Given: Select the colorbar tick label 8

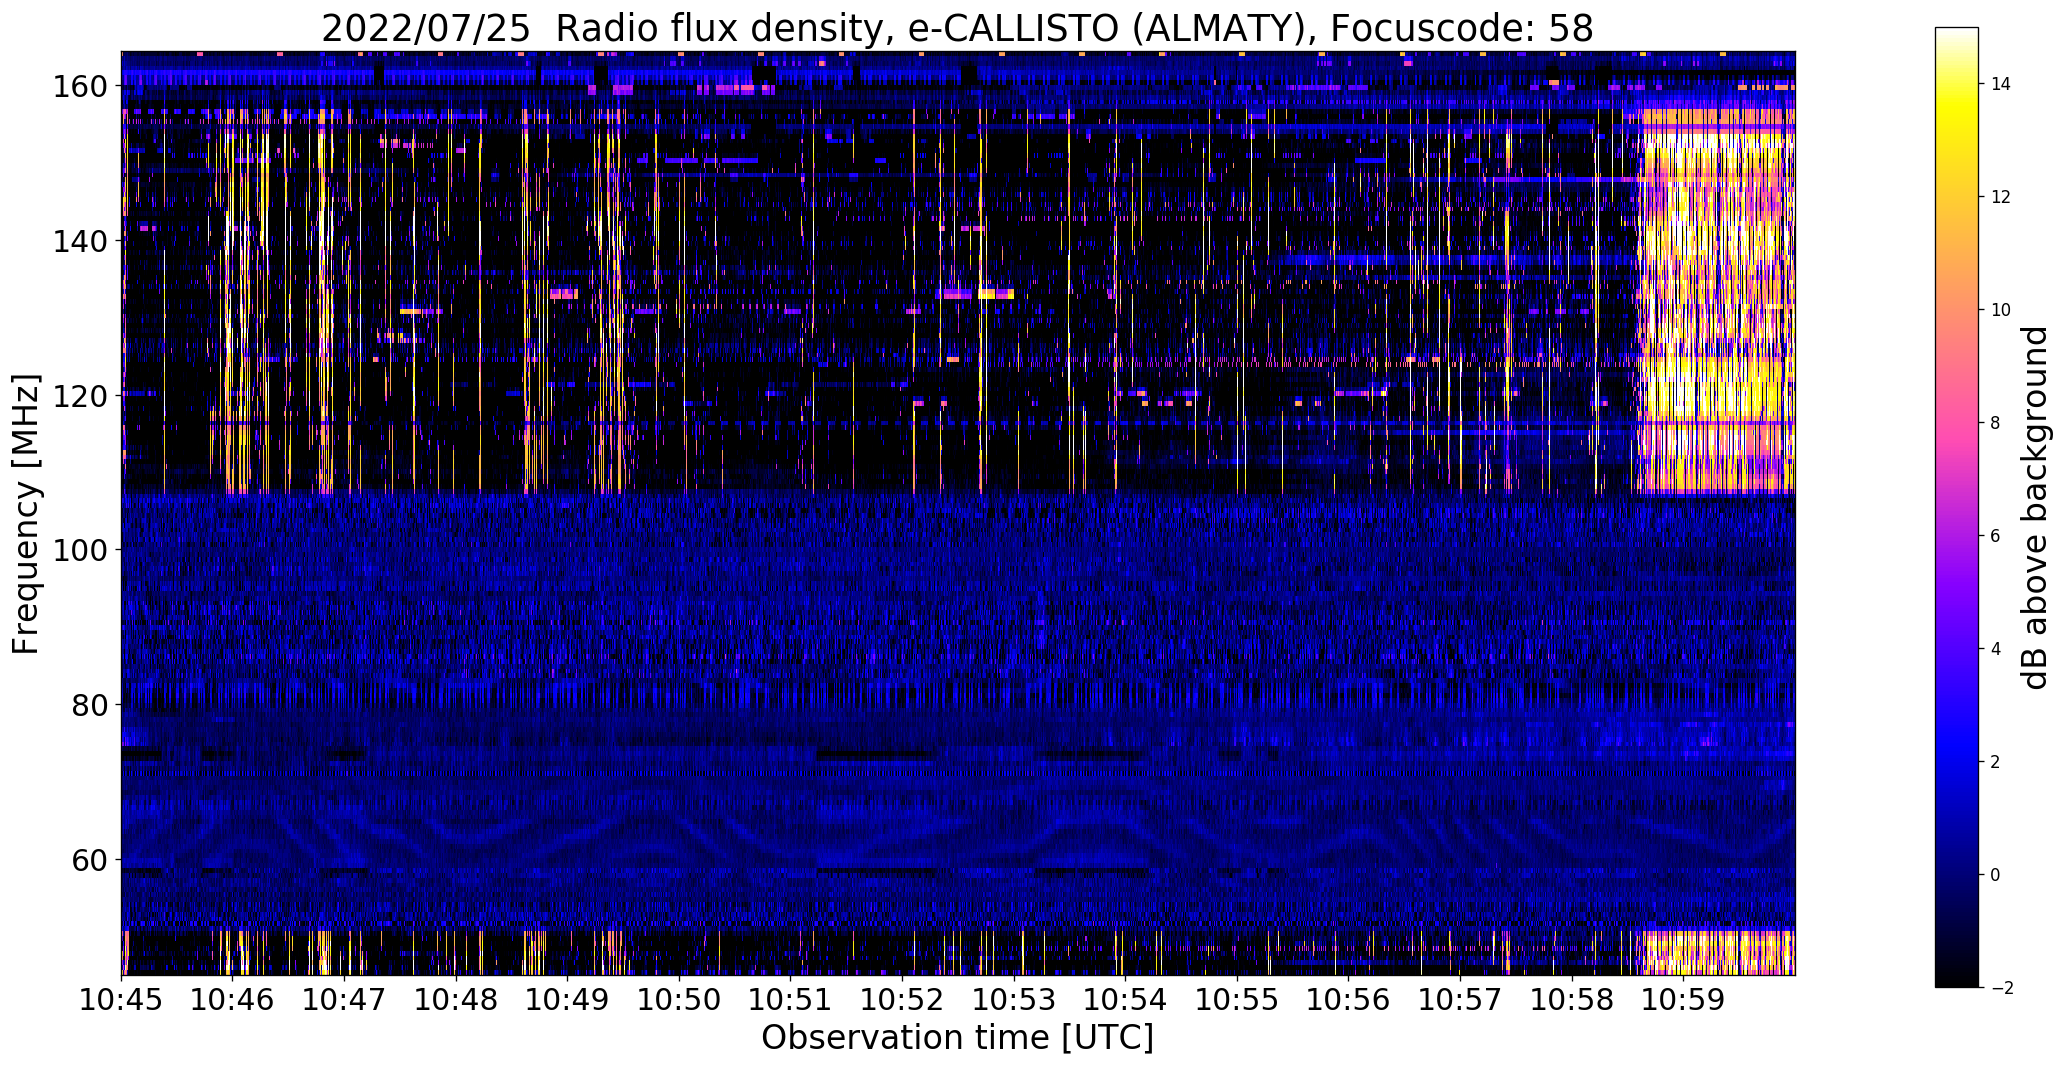Looking at the screenshot, I should [x=1996, y=423].
